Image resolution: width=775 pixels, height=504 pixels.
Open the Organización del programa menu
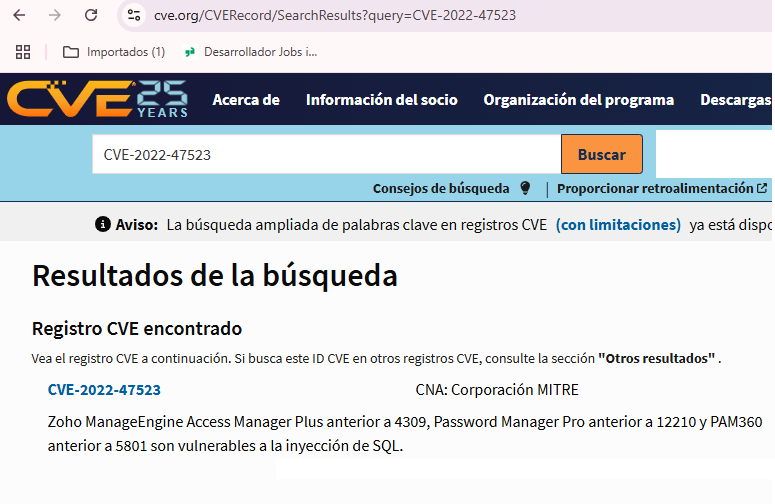click(x=579, y=100)
